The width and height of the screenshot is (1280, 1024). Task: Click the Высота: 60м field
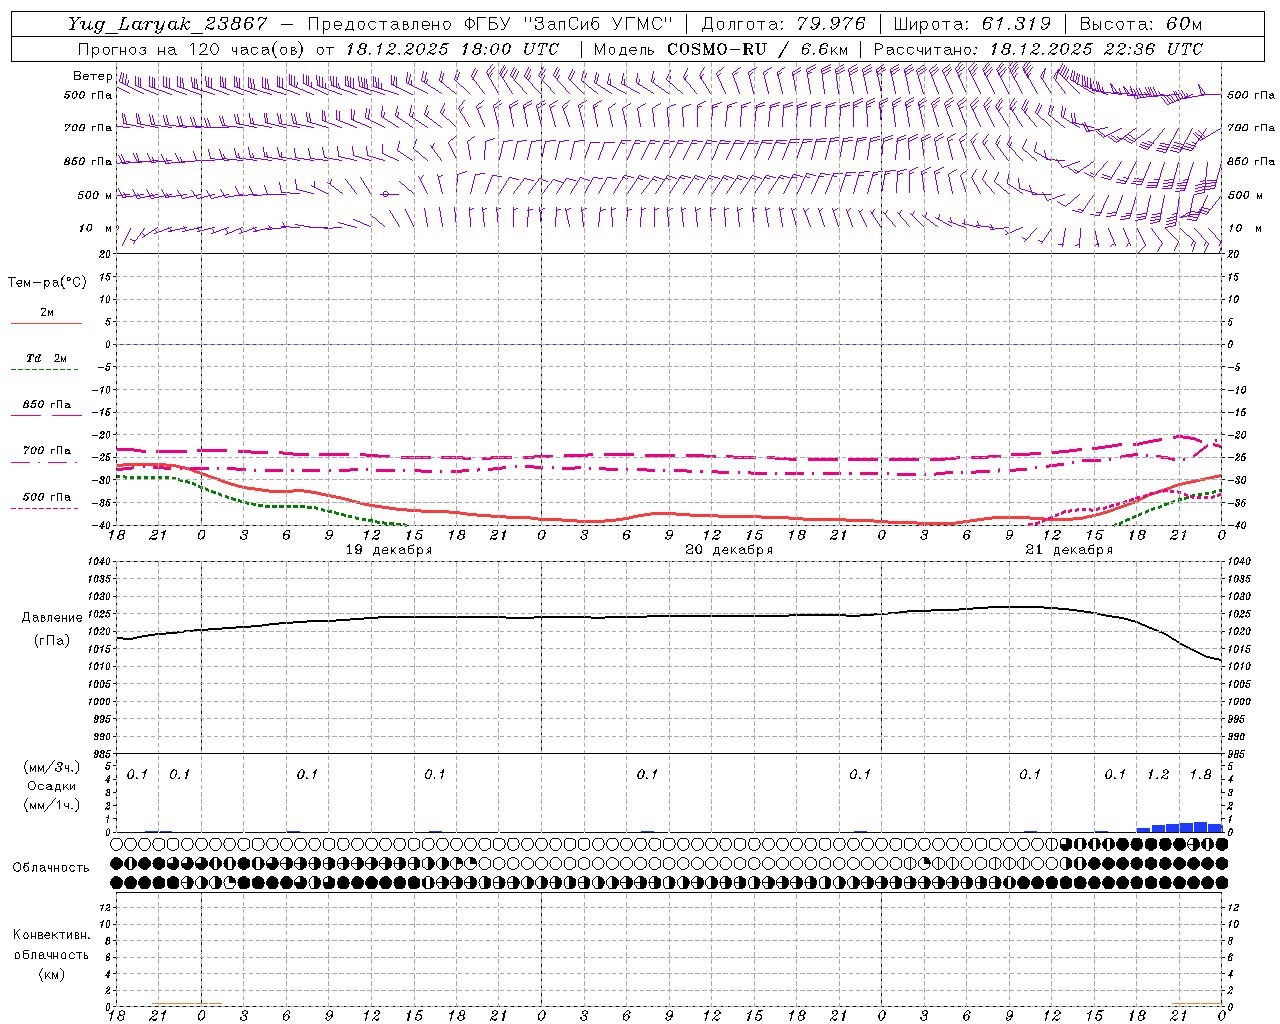click(1140, 24)
